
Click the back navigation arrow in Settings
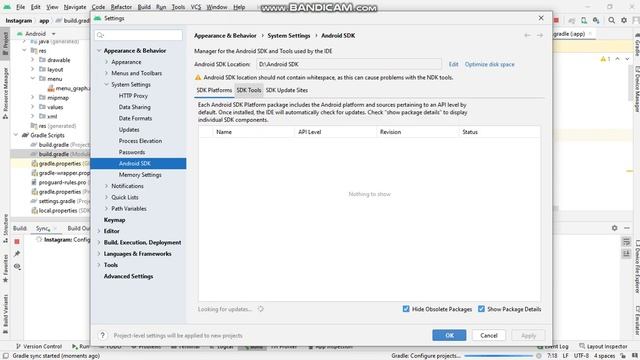527,36
